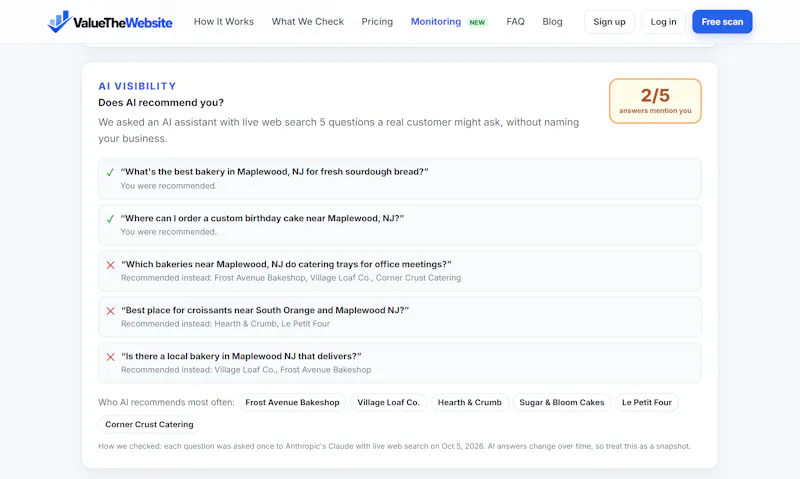This screenshot has height=479, width=800.
Task: Click the local bakery that delivers question
Action: 241,356
